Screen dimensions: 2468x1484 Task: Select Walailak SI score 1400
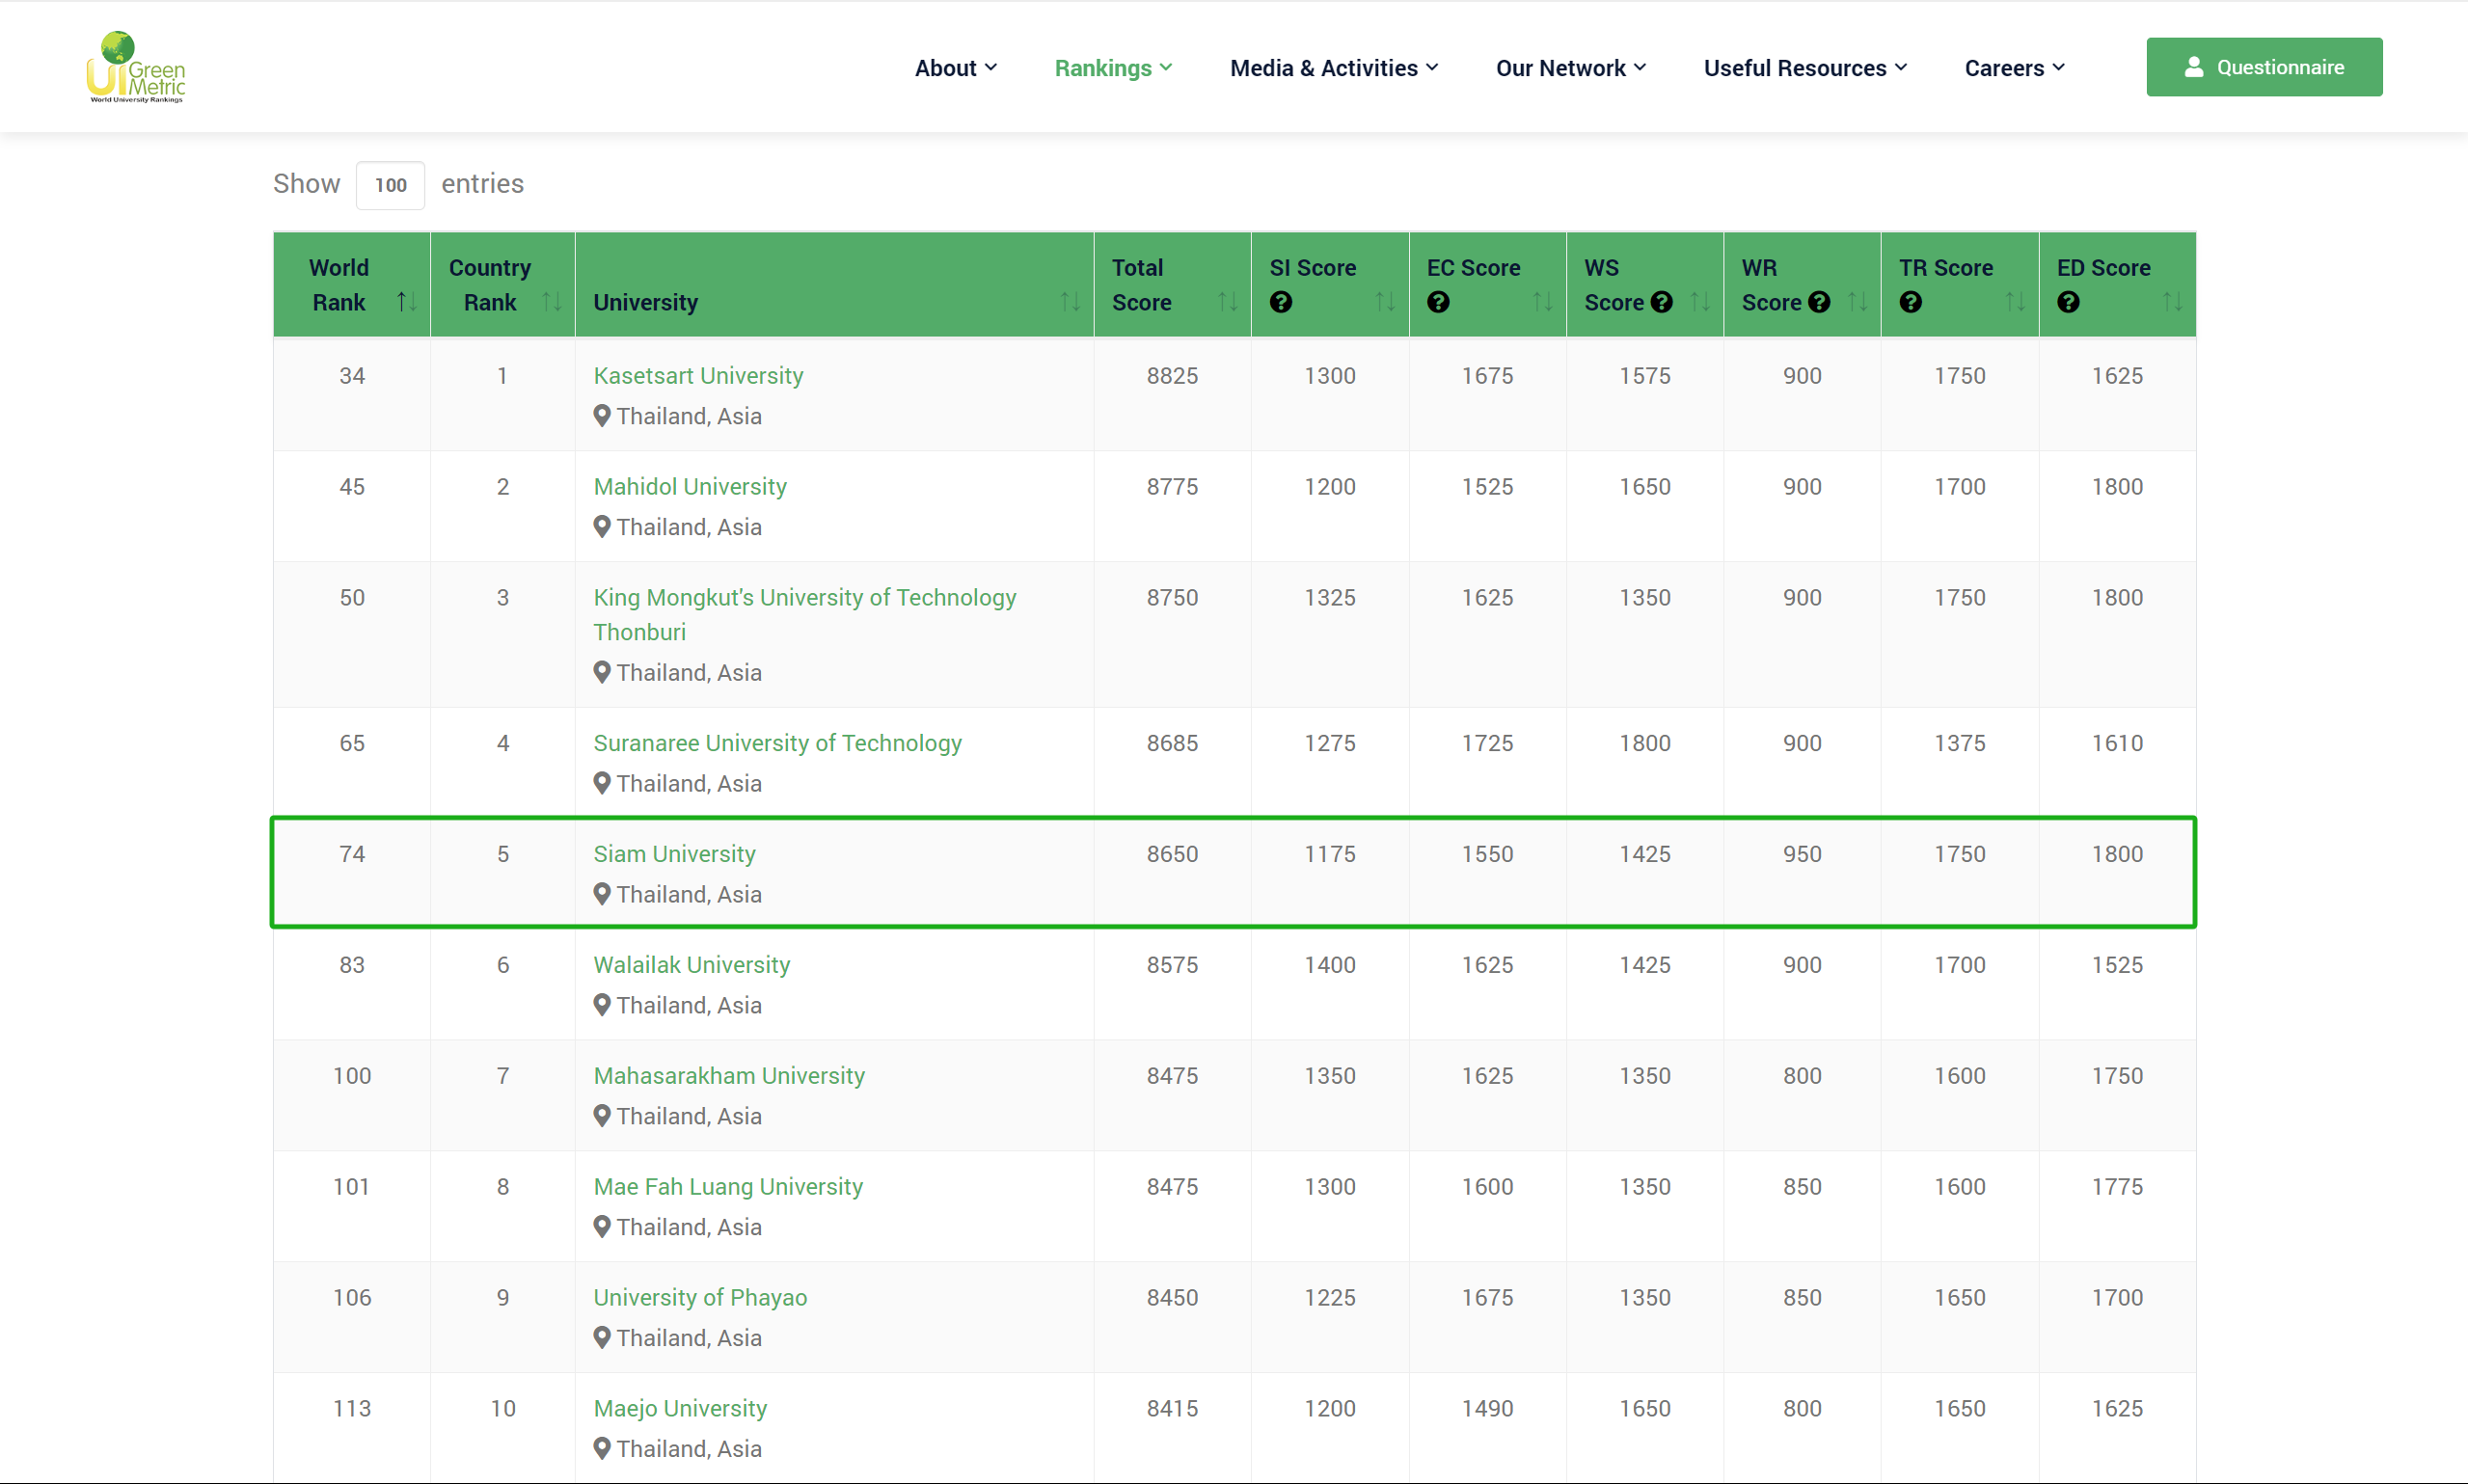pos(1330,965)
